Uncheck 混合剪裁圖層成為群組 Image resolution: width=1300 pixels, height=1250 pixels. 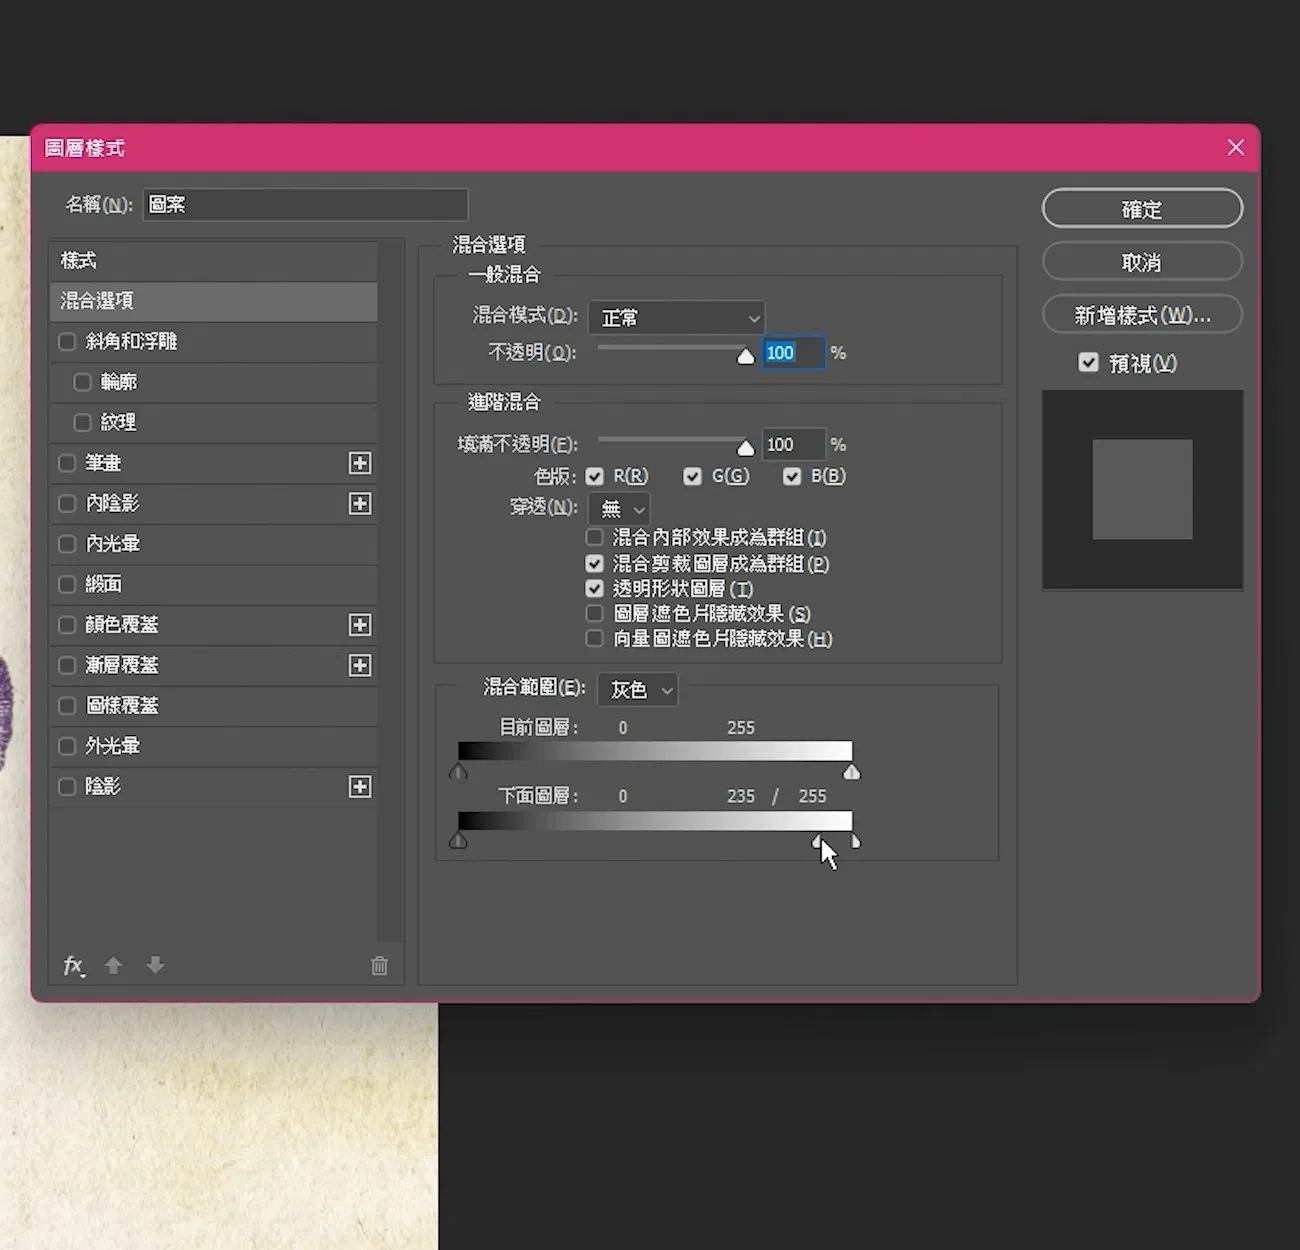point(595,564)
